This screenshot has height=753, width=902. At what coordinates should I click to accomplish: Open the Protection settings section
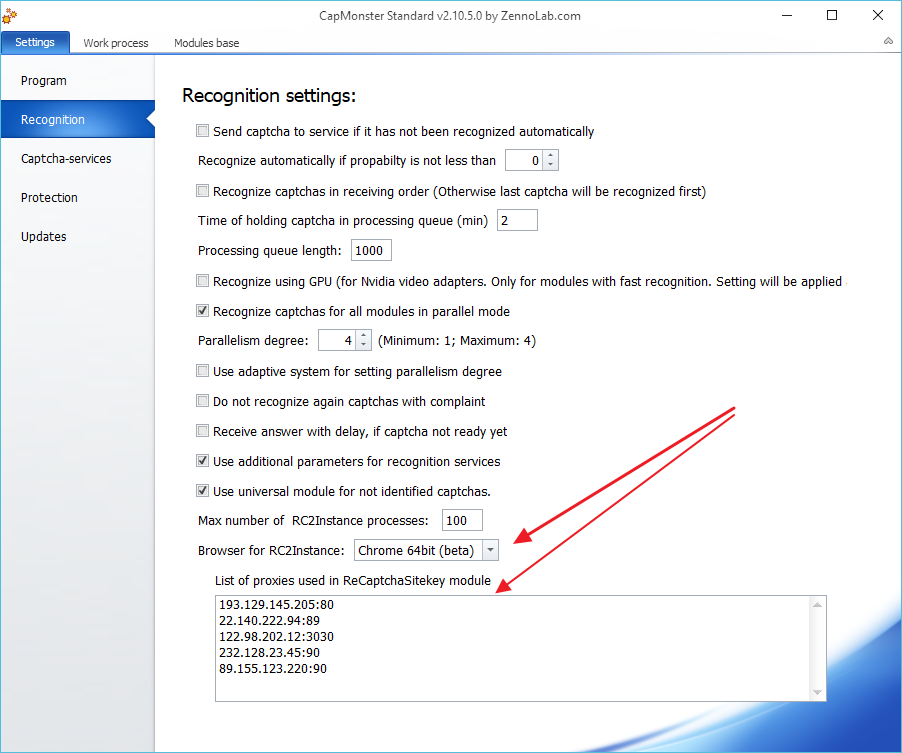point(78,197)
